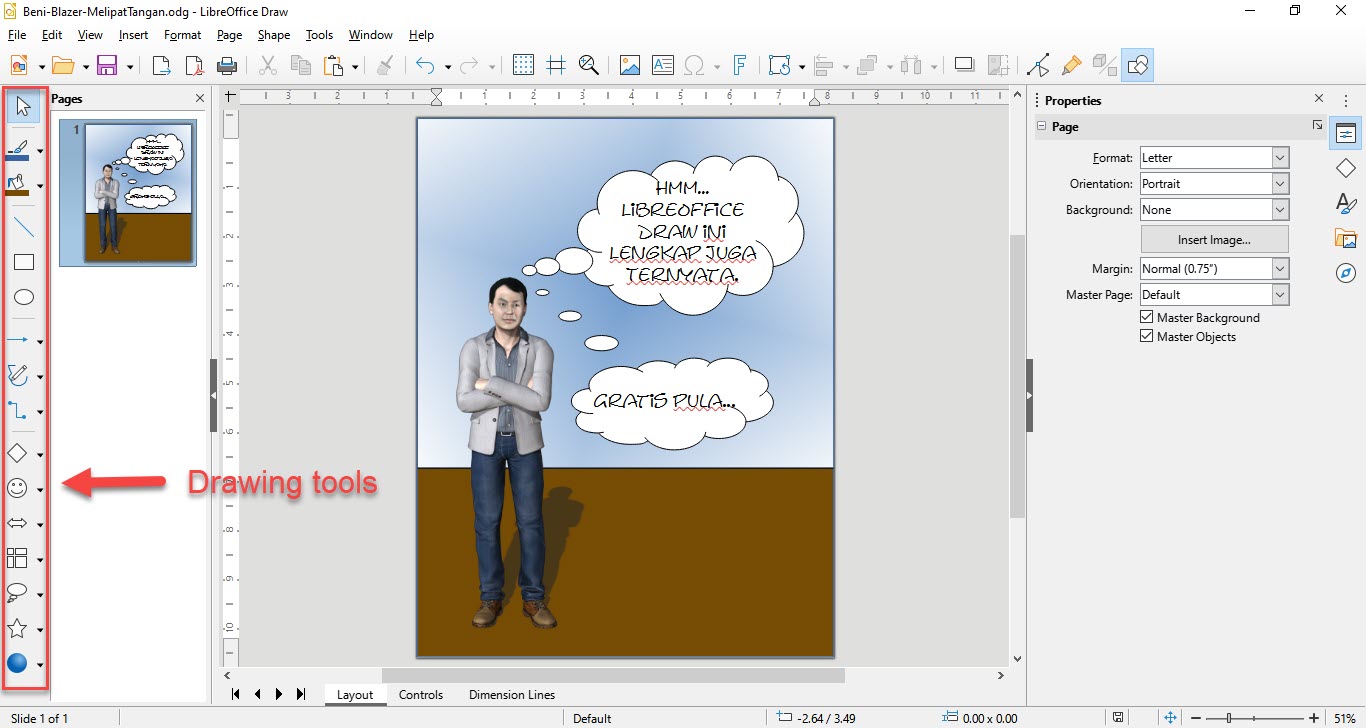Close the Pages panel
This screenshot has width=1366, height=728.
200,99
